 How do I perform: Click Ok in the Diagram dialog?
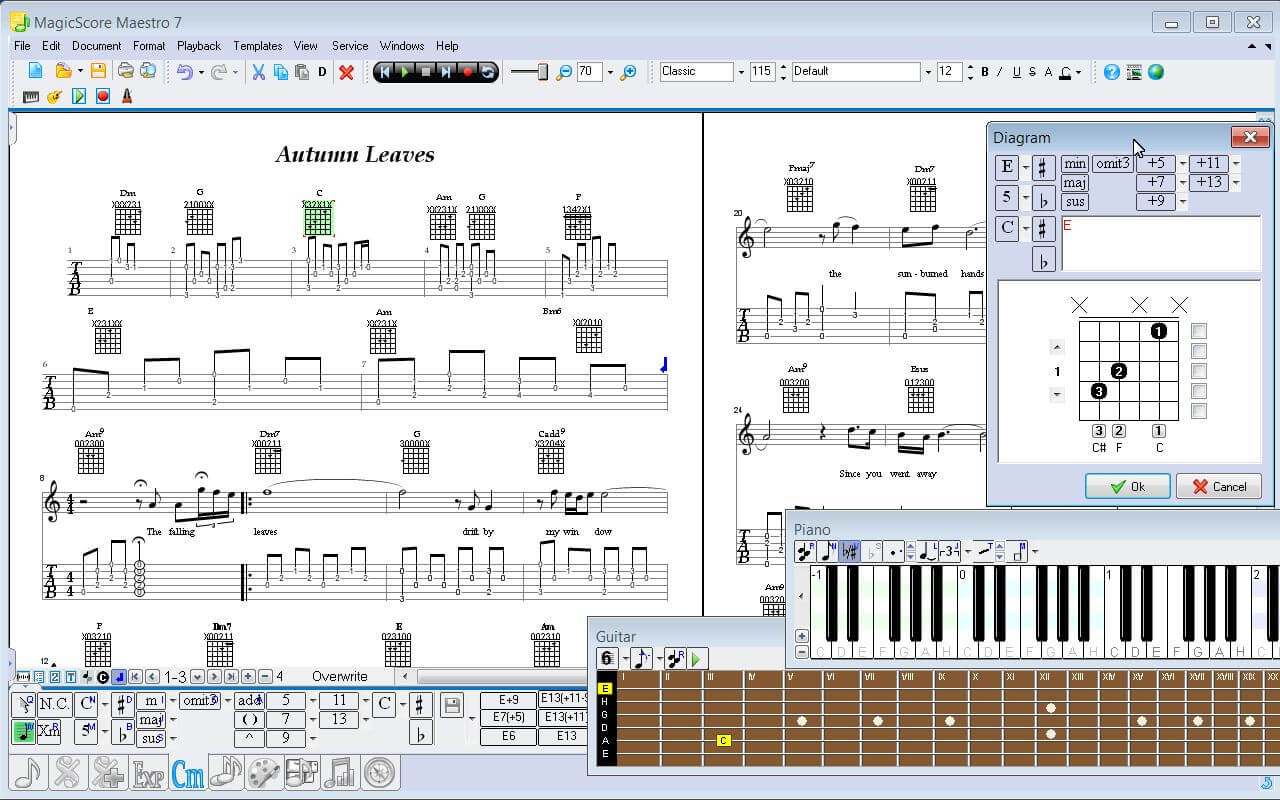(x=1128, y=487)
